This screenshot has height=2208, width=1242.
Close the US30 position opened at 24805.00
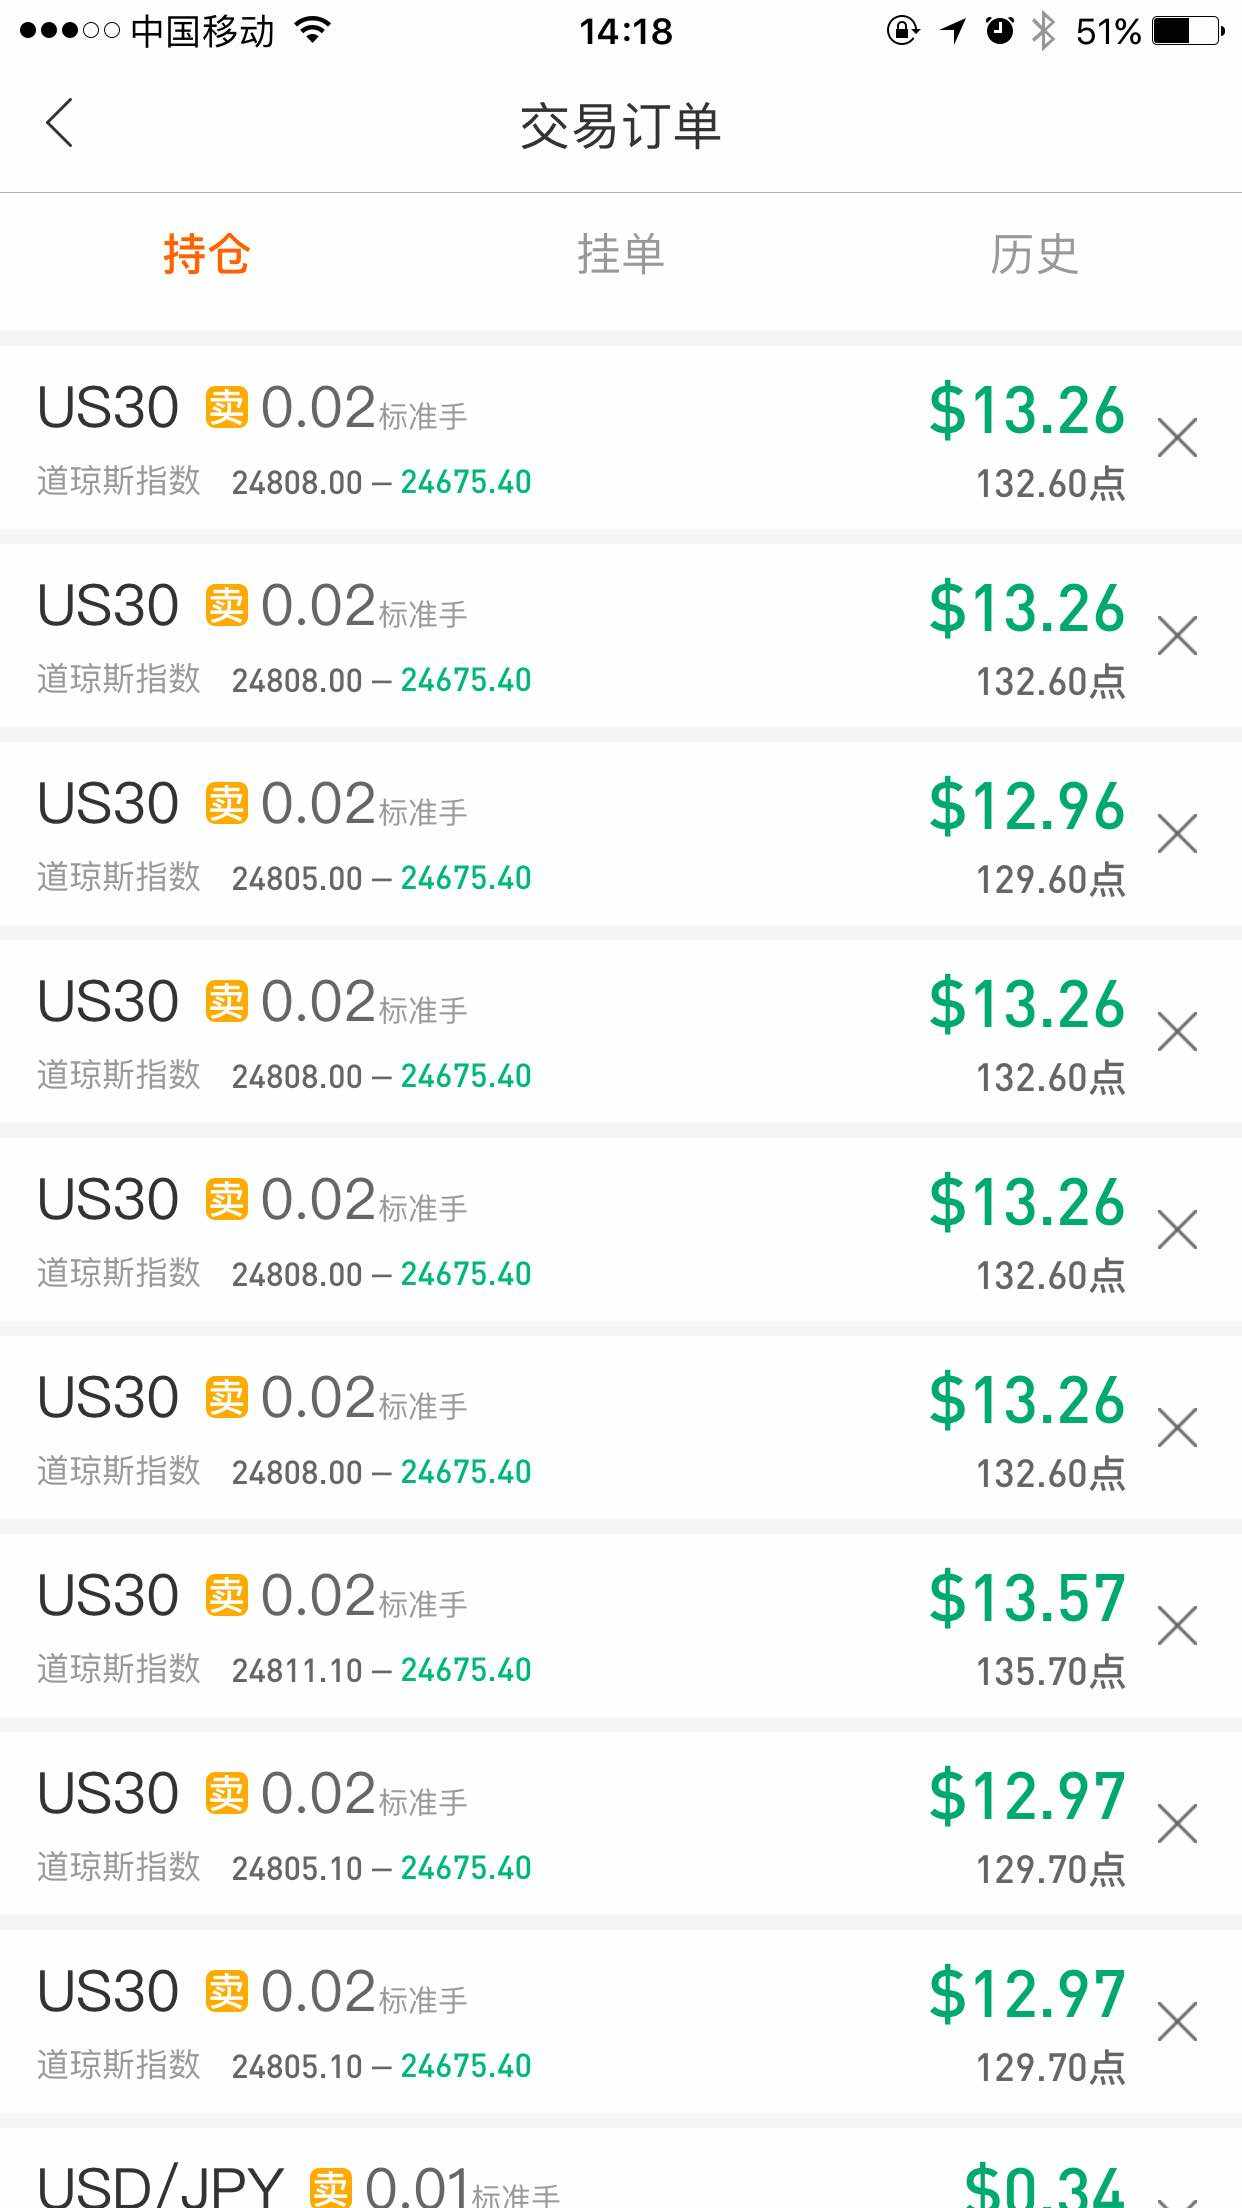[x=1177, y=834]
